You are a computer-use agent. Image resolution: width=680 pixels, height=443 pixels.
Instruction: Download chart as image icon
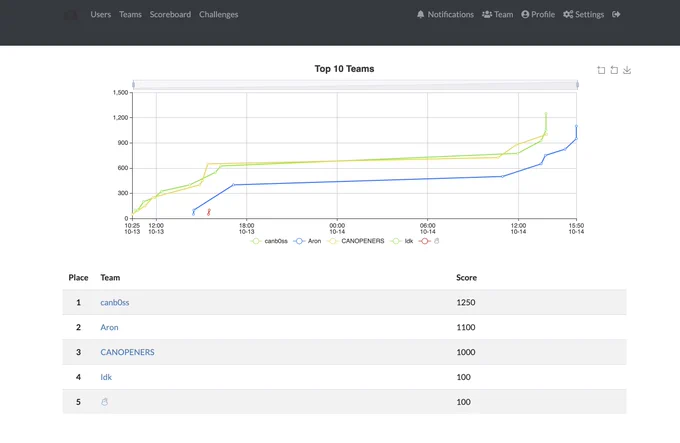pyautogui.click(x=627, y=70)
